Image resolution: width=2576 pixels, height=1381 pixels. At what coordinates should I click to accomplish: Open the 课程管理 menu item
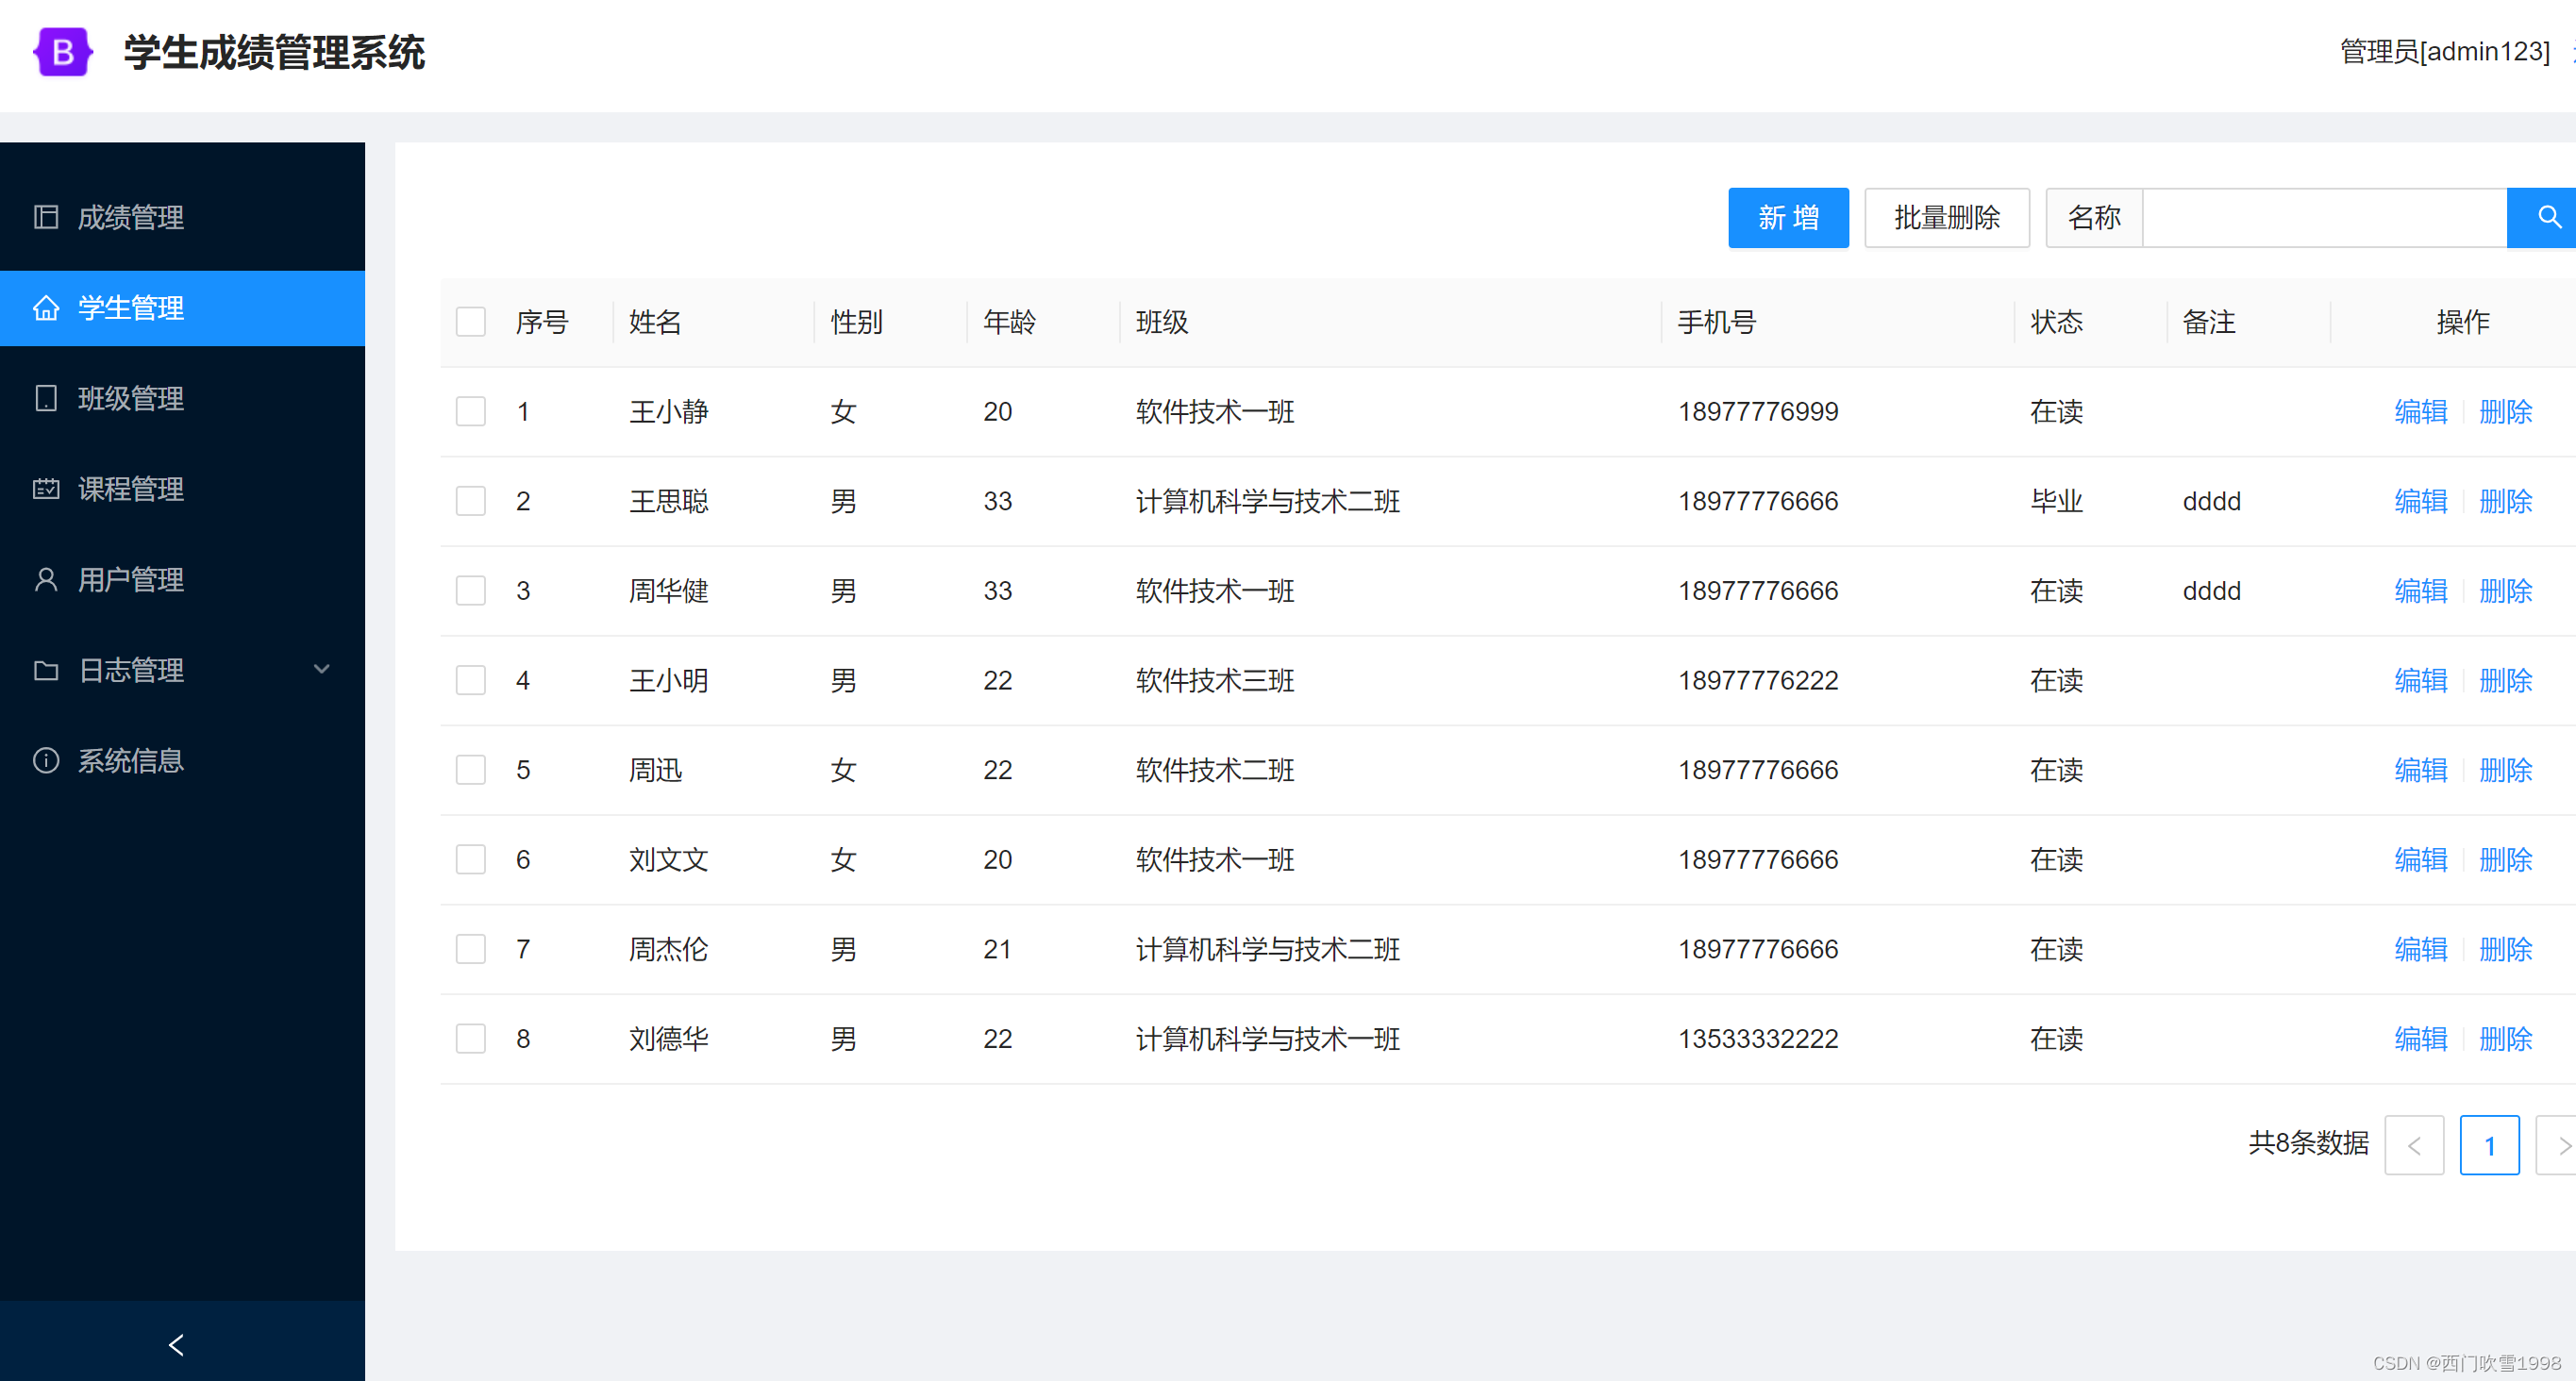182,489
